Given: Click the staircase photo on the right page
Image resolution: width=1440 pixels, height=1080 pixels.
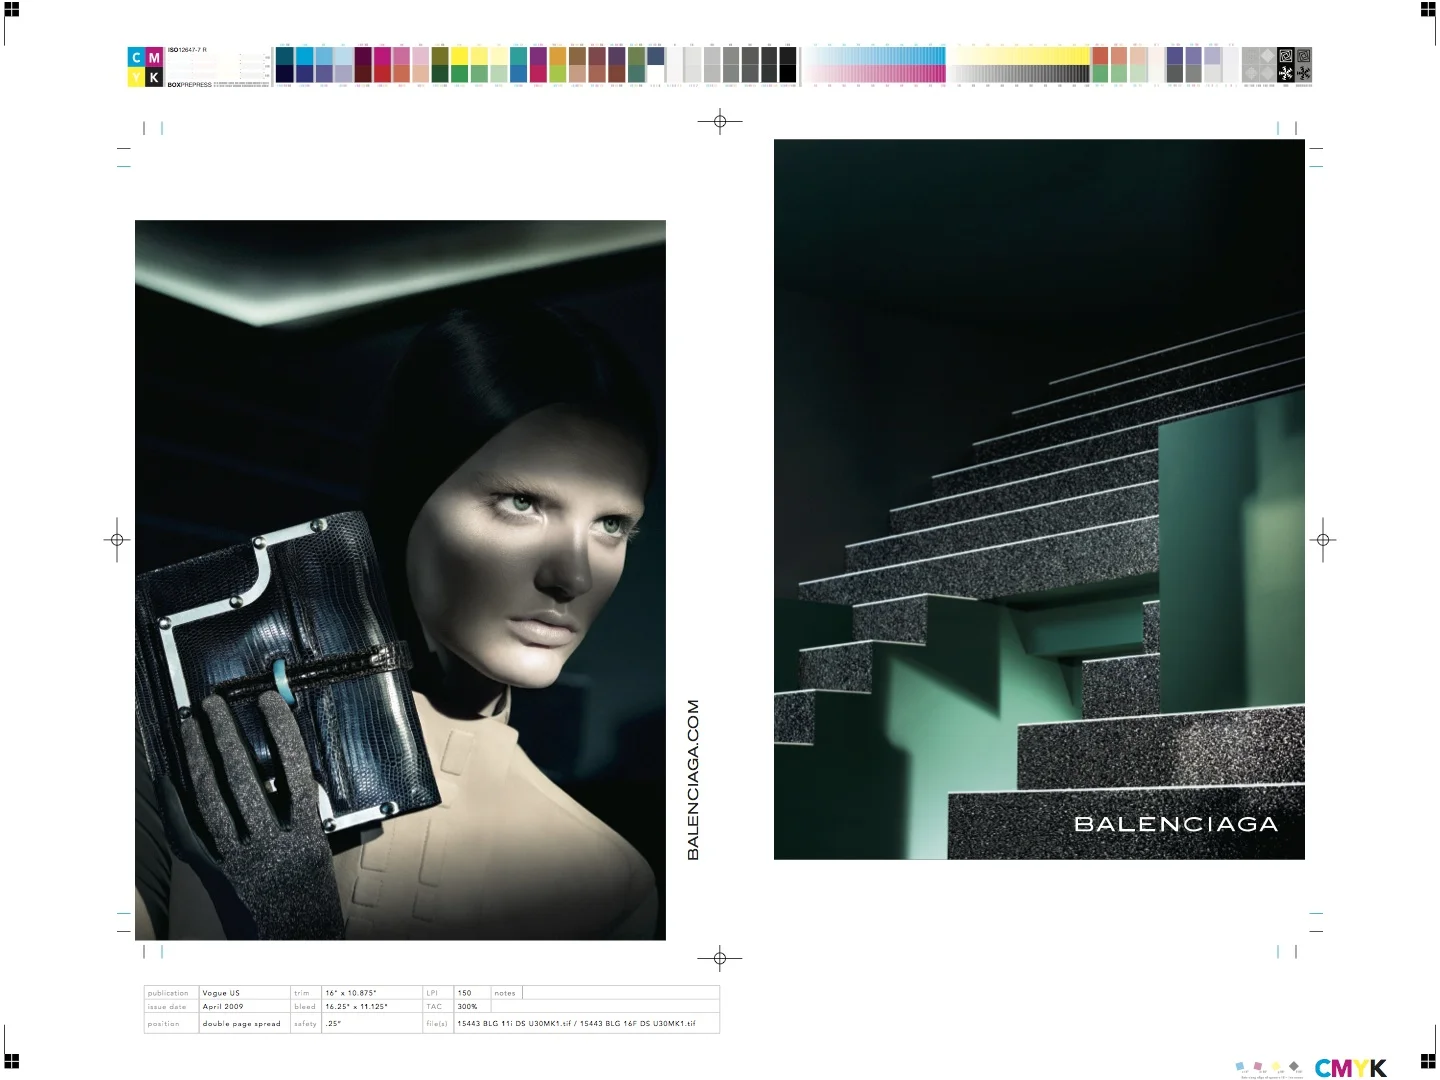Looking at the screenshot, I should 1039,499.
